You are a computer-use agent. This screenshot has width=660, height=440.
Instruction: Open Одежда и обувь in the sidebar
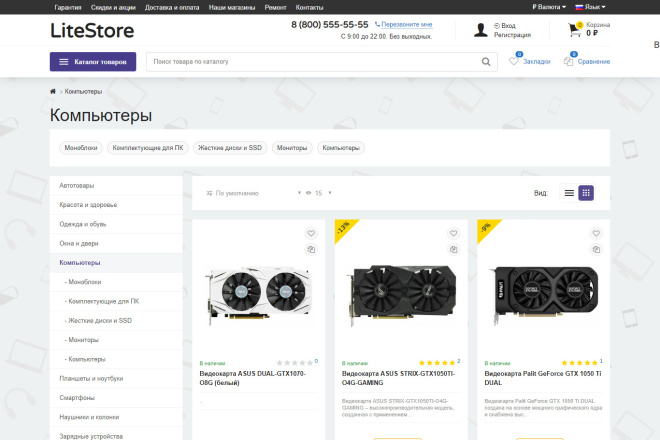point(116,224)
